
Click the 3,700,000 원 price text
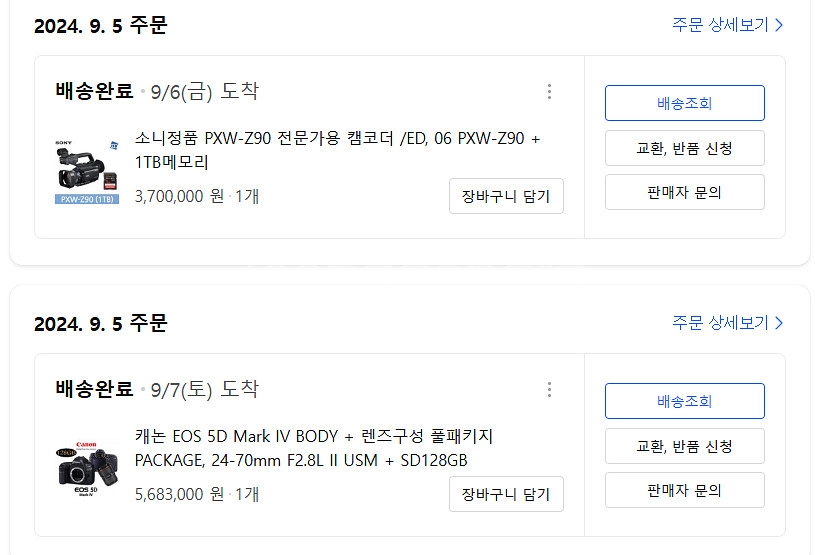pyautogui.click(x=179, y=196)
